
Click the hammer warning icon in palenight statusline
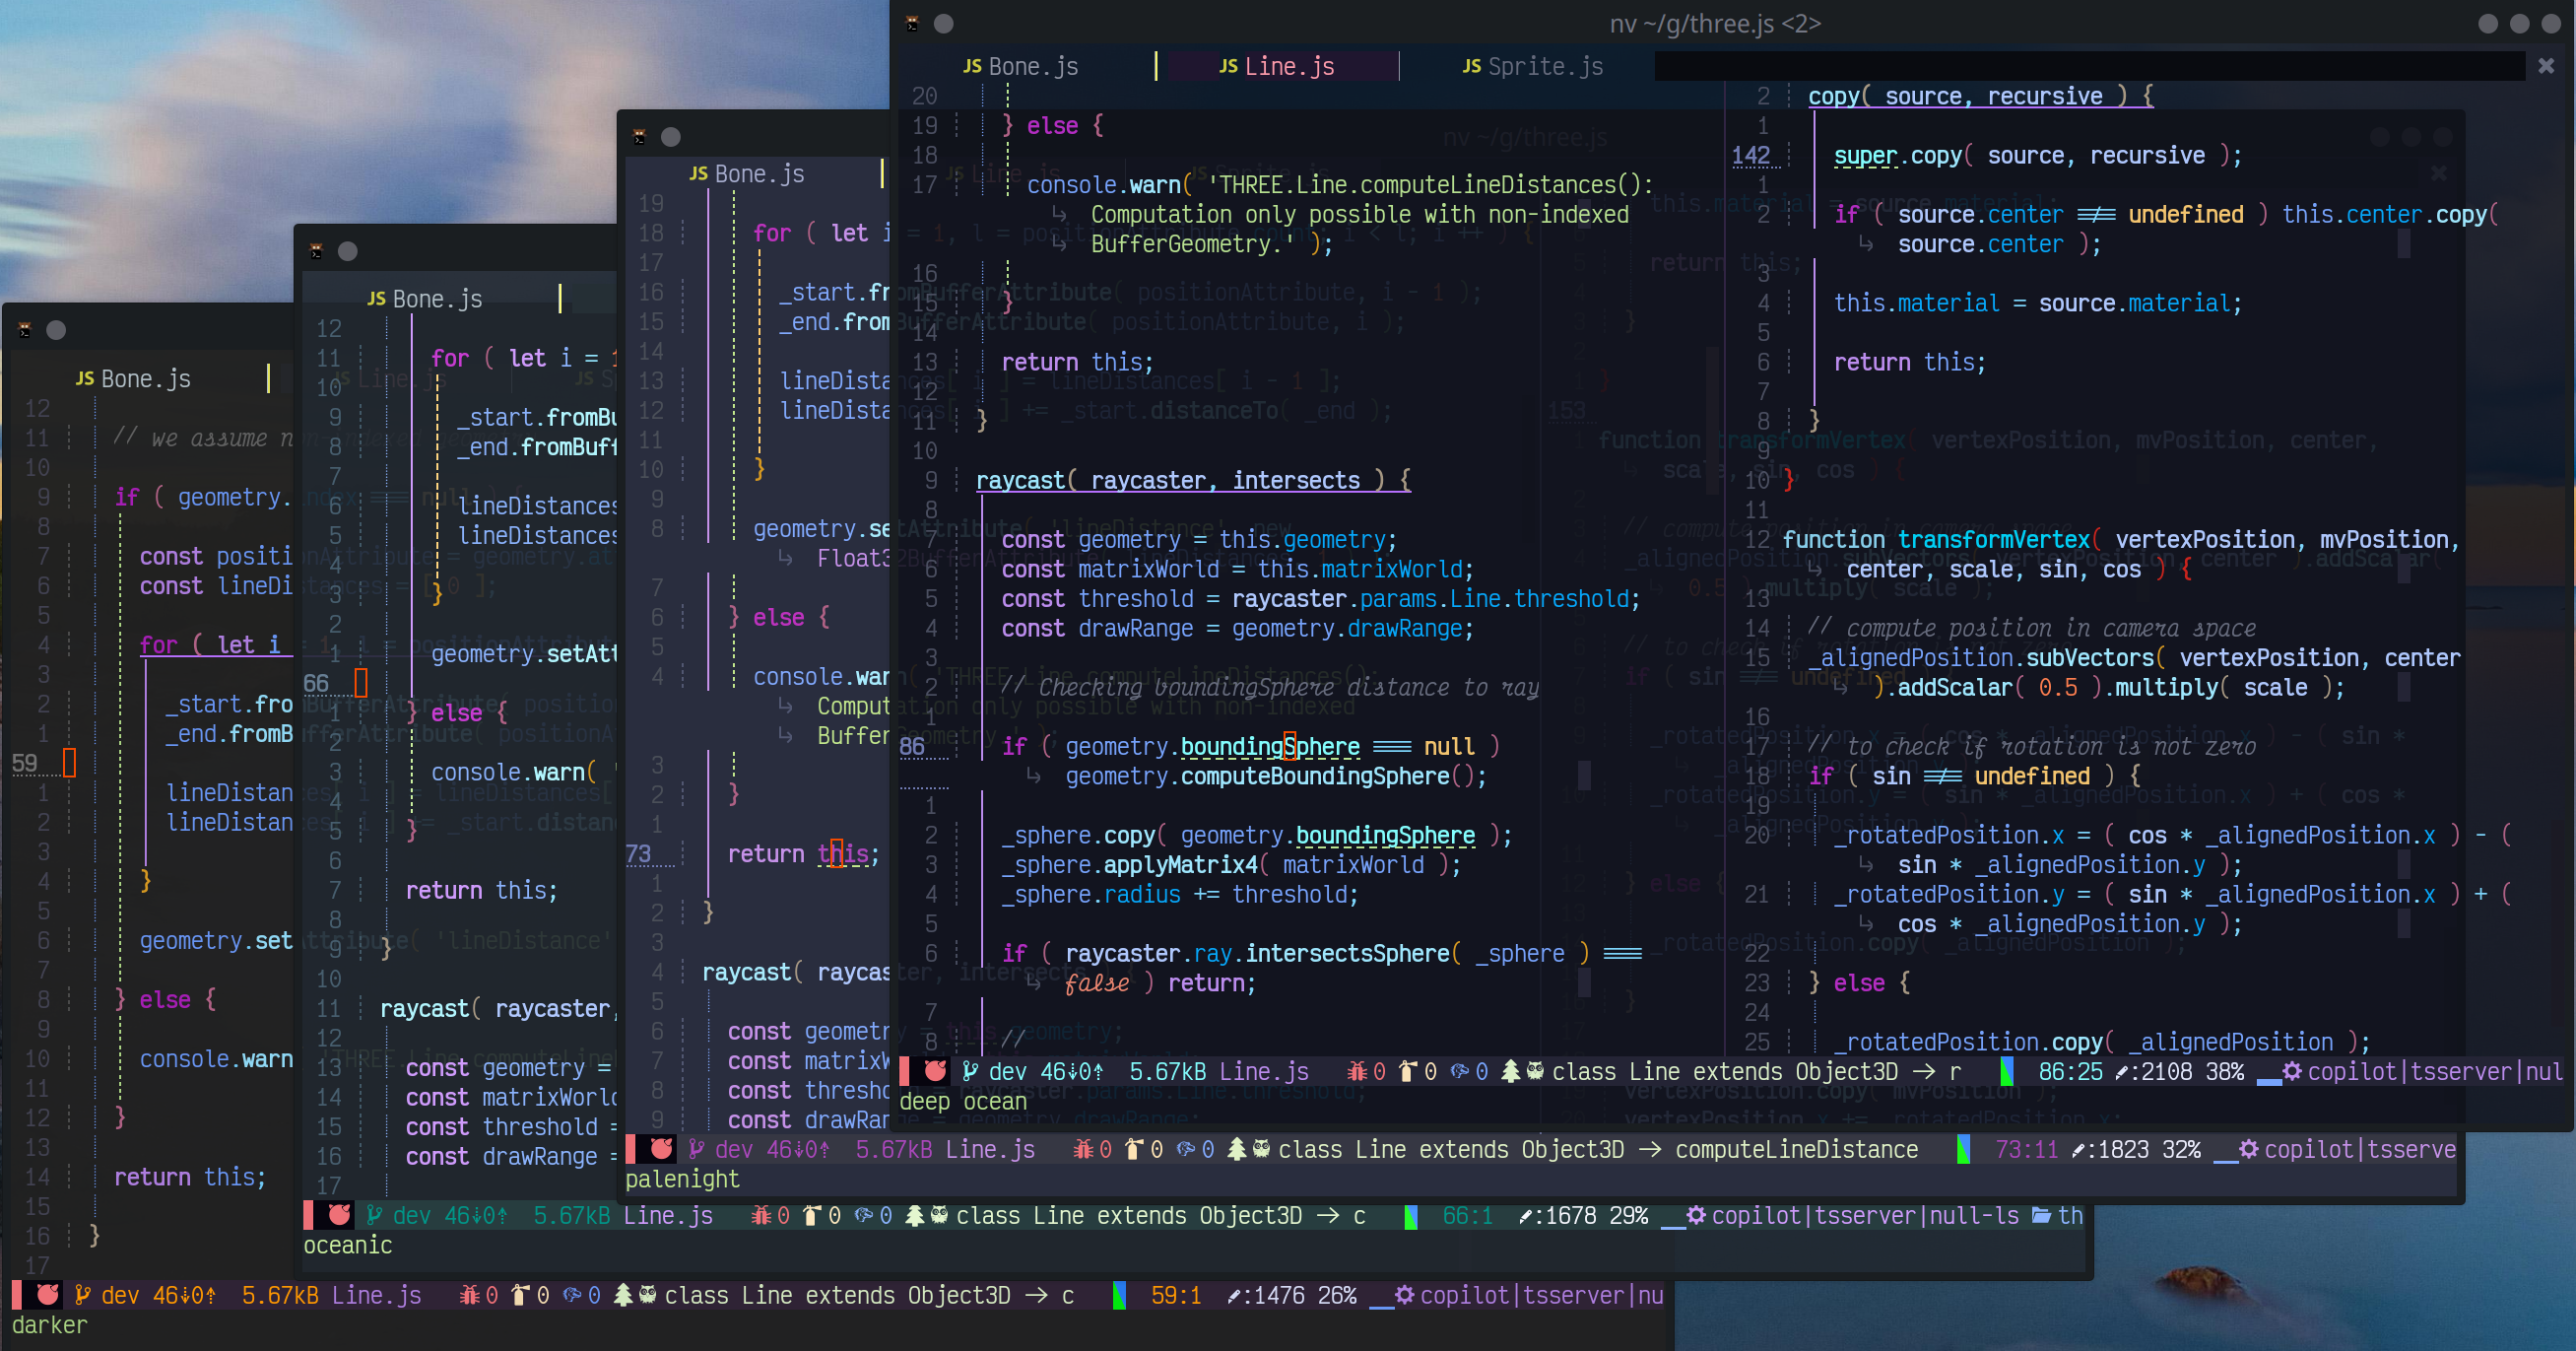(x=1133, y=1149)
